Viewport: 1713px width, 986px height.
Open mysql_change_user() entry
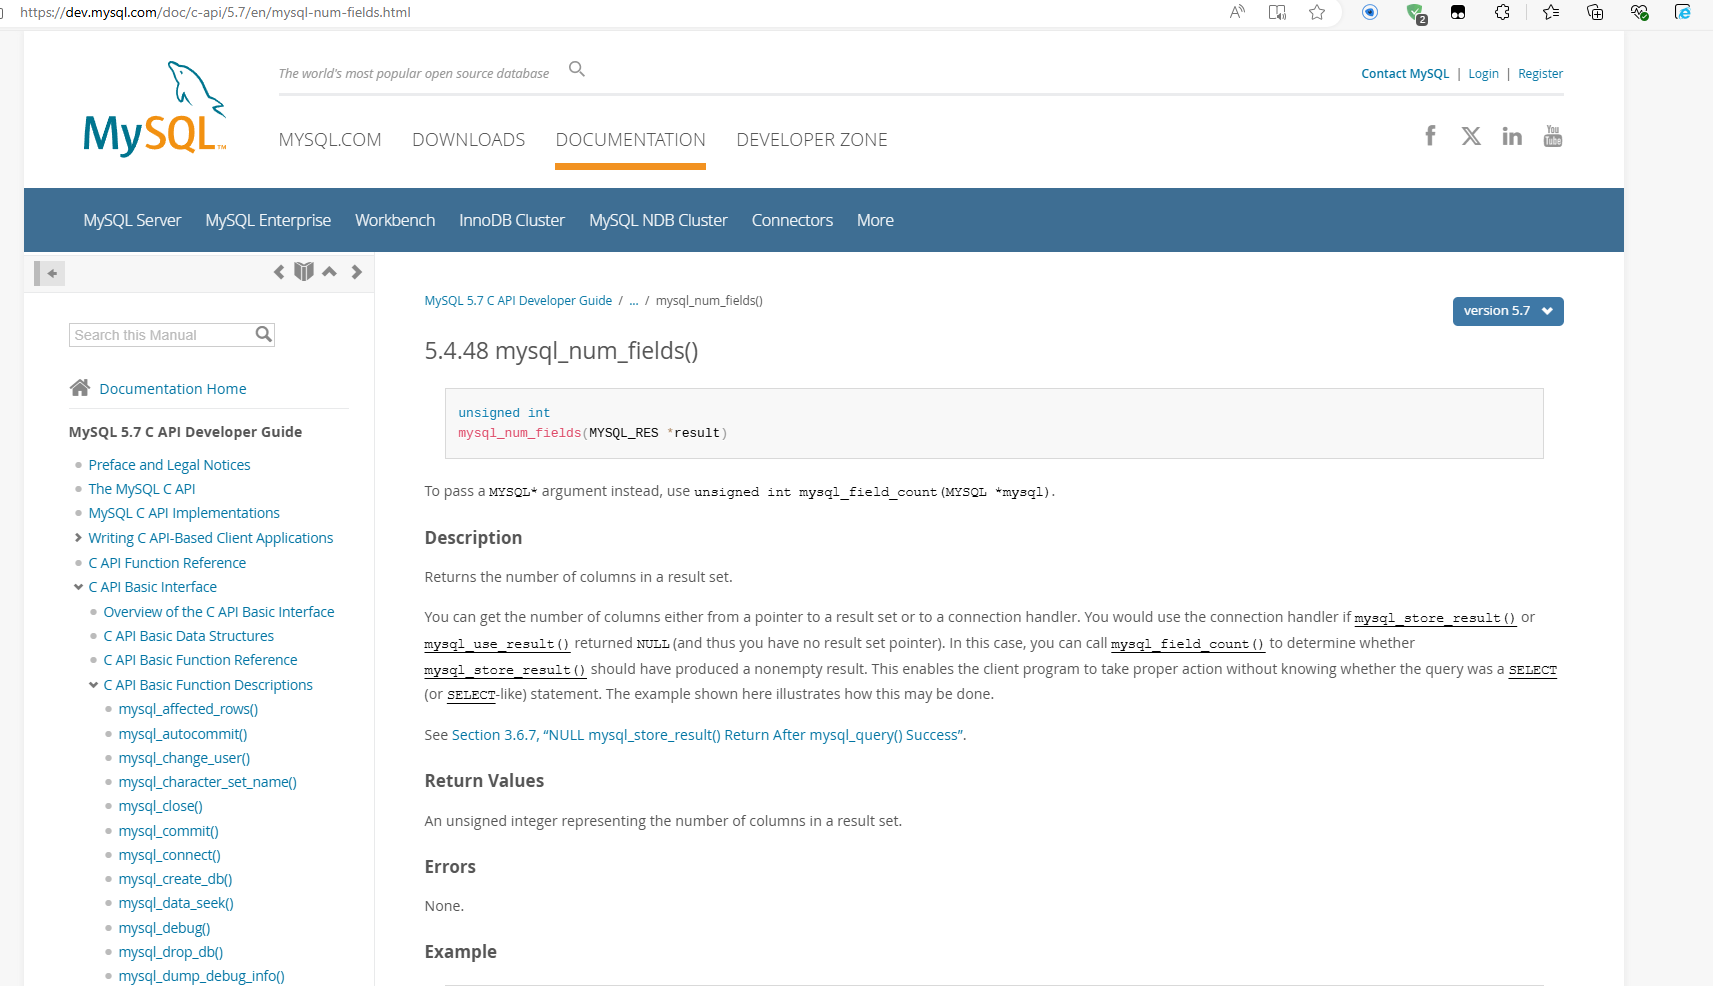coord(184,758)
